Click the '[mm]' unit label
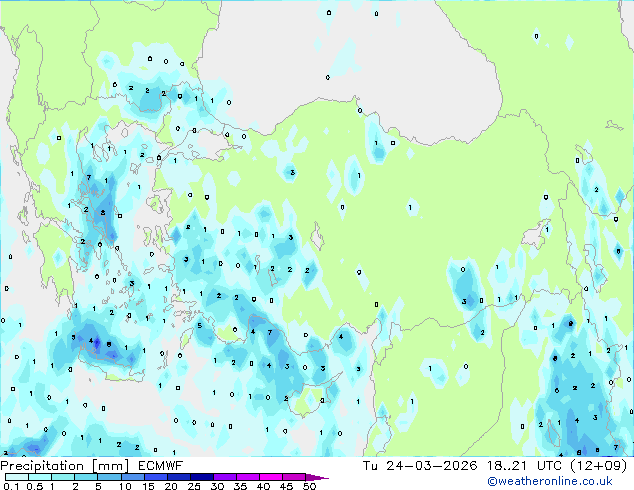 tap(111, 466)
